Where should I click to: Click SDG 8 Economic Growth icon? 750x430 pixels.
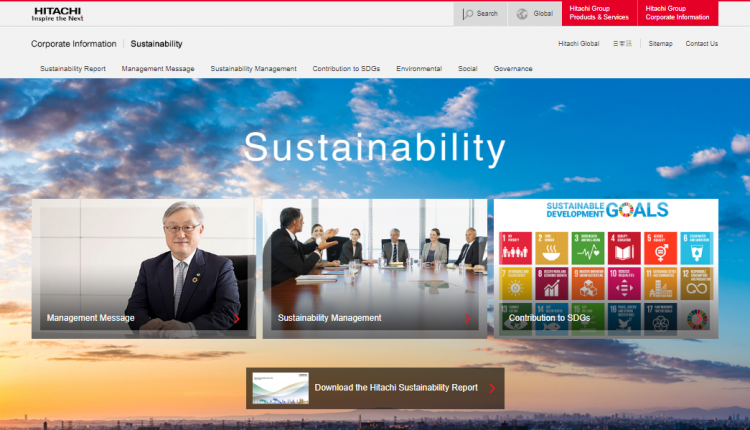click(551, 284)
